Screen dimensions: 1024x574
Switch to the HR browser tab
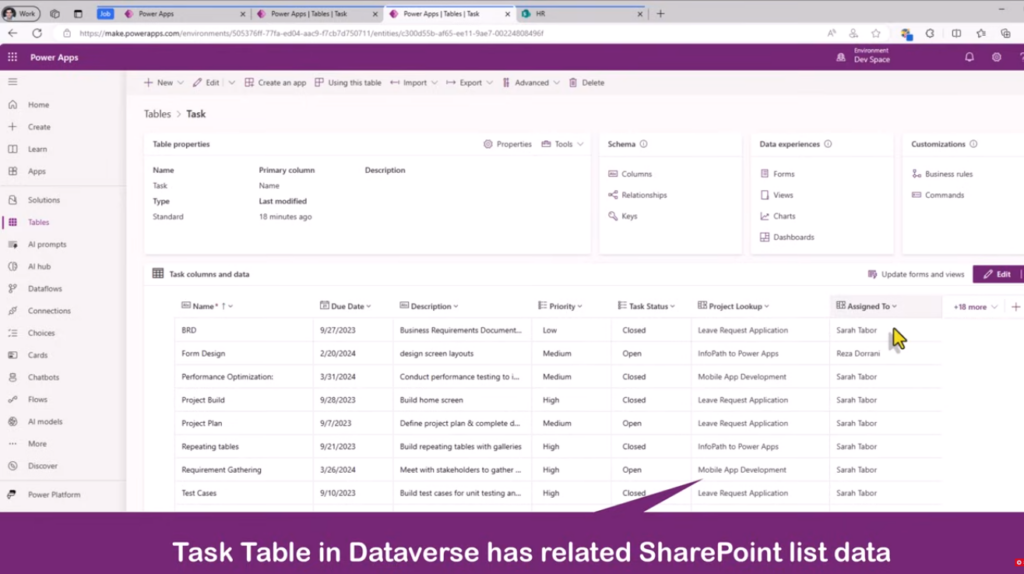coord(580,14)
